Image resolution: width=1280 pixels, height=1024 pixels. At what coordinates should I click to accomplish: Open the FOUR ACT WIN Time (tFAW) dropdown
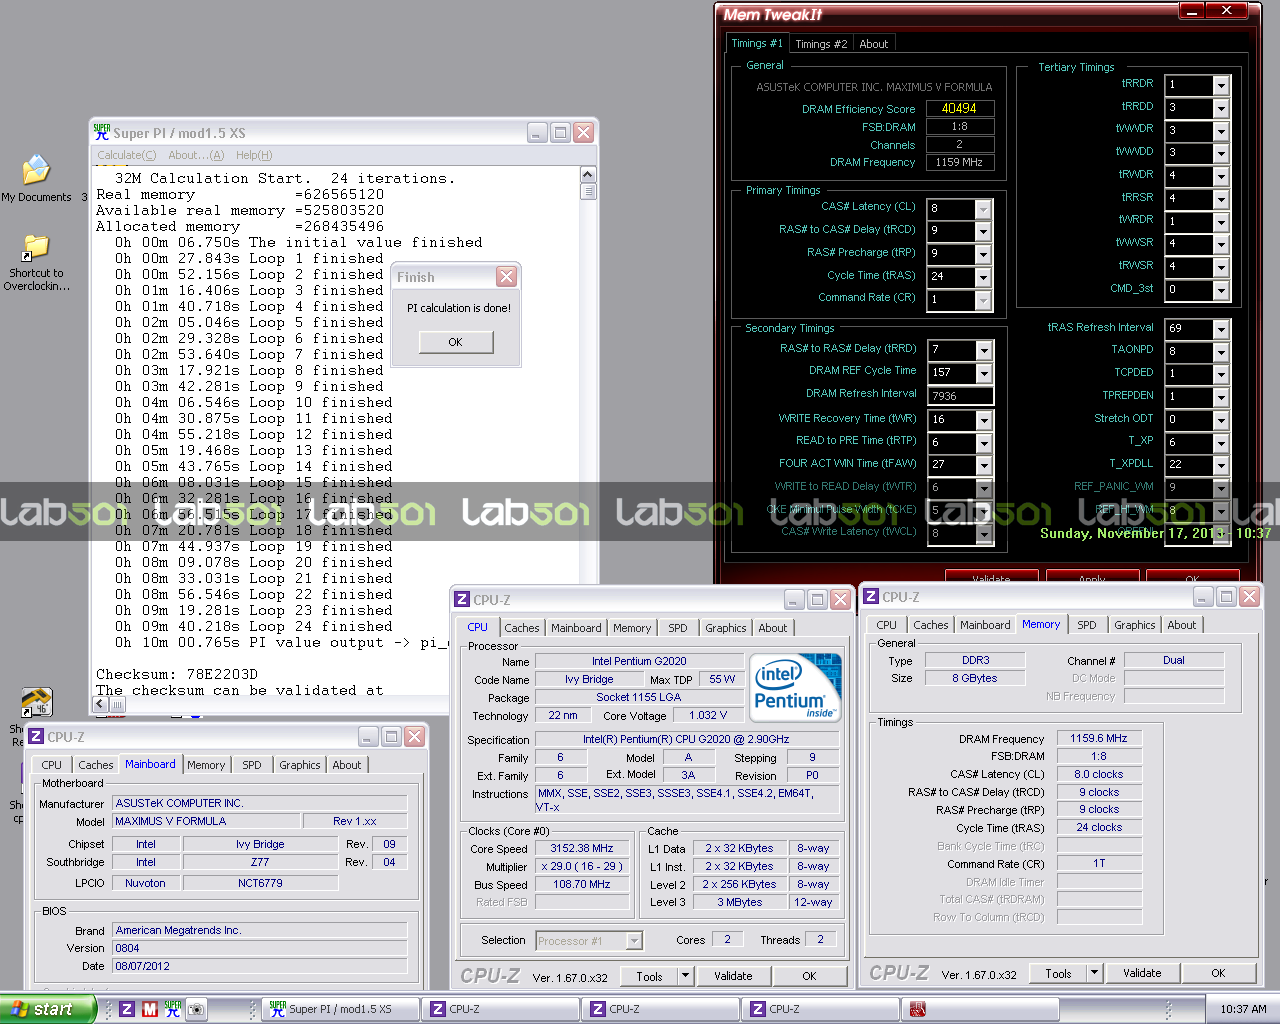(x=984, y=465)
